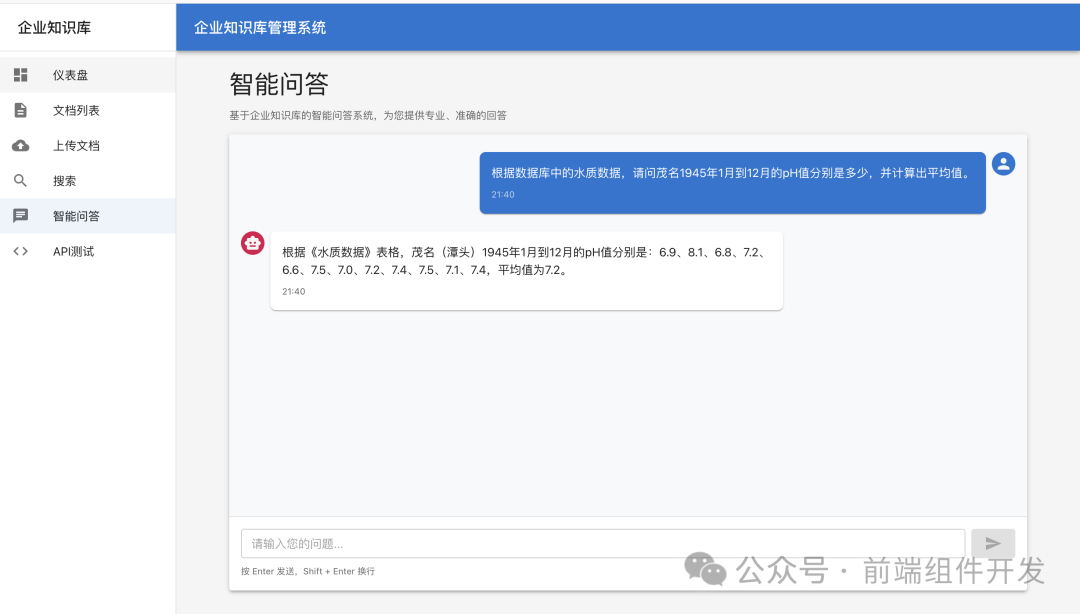Focus the 请输入您的问题 input field
1080x614 pixels.
[x=603, y=544]
